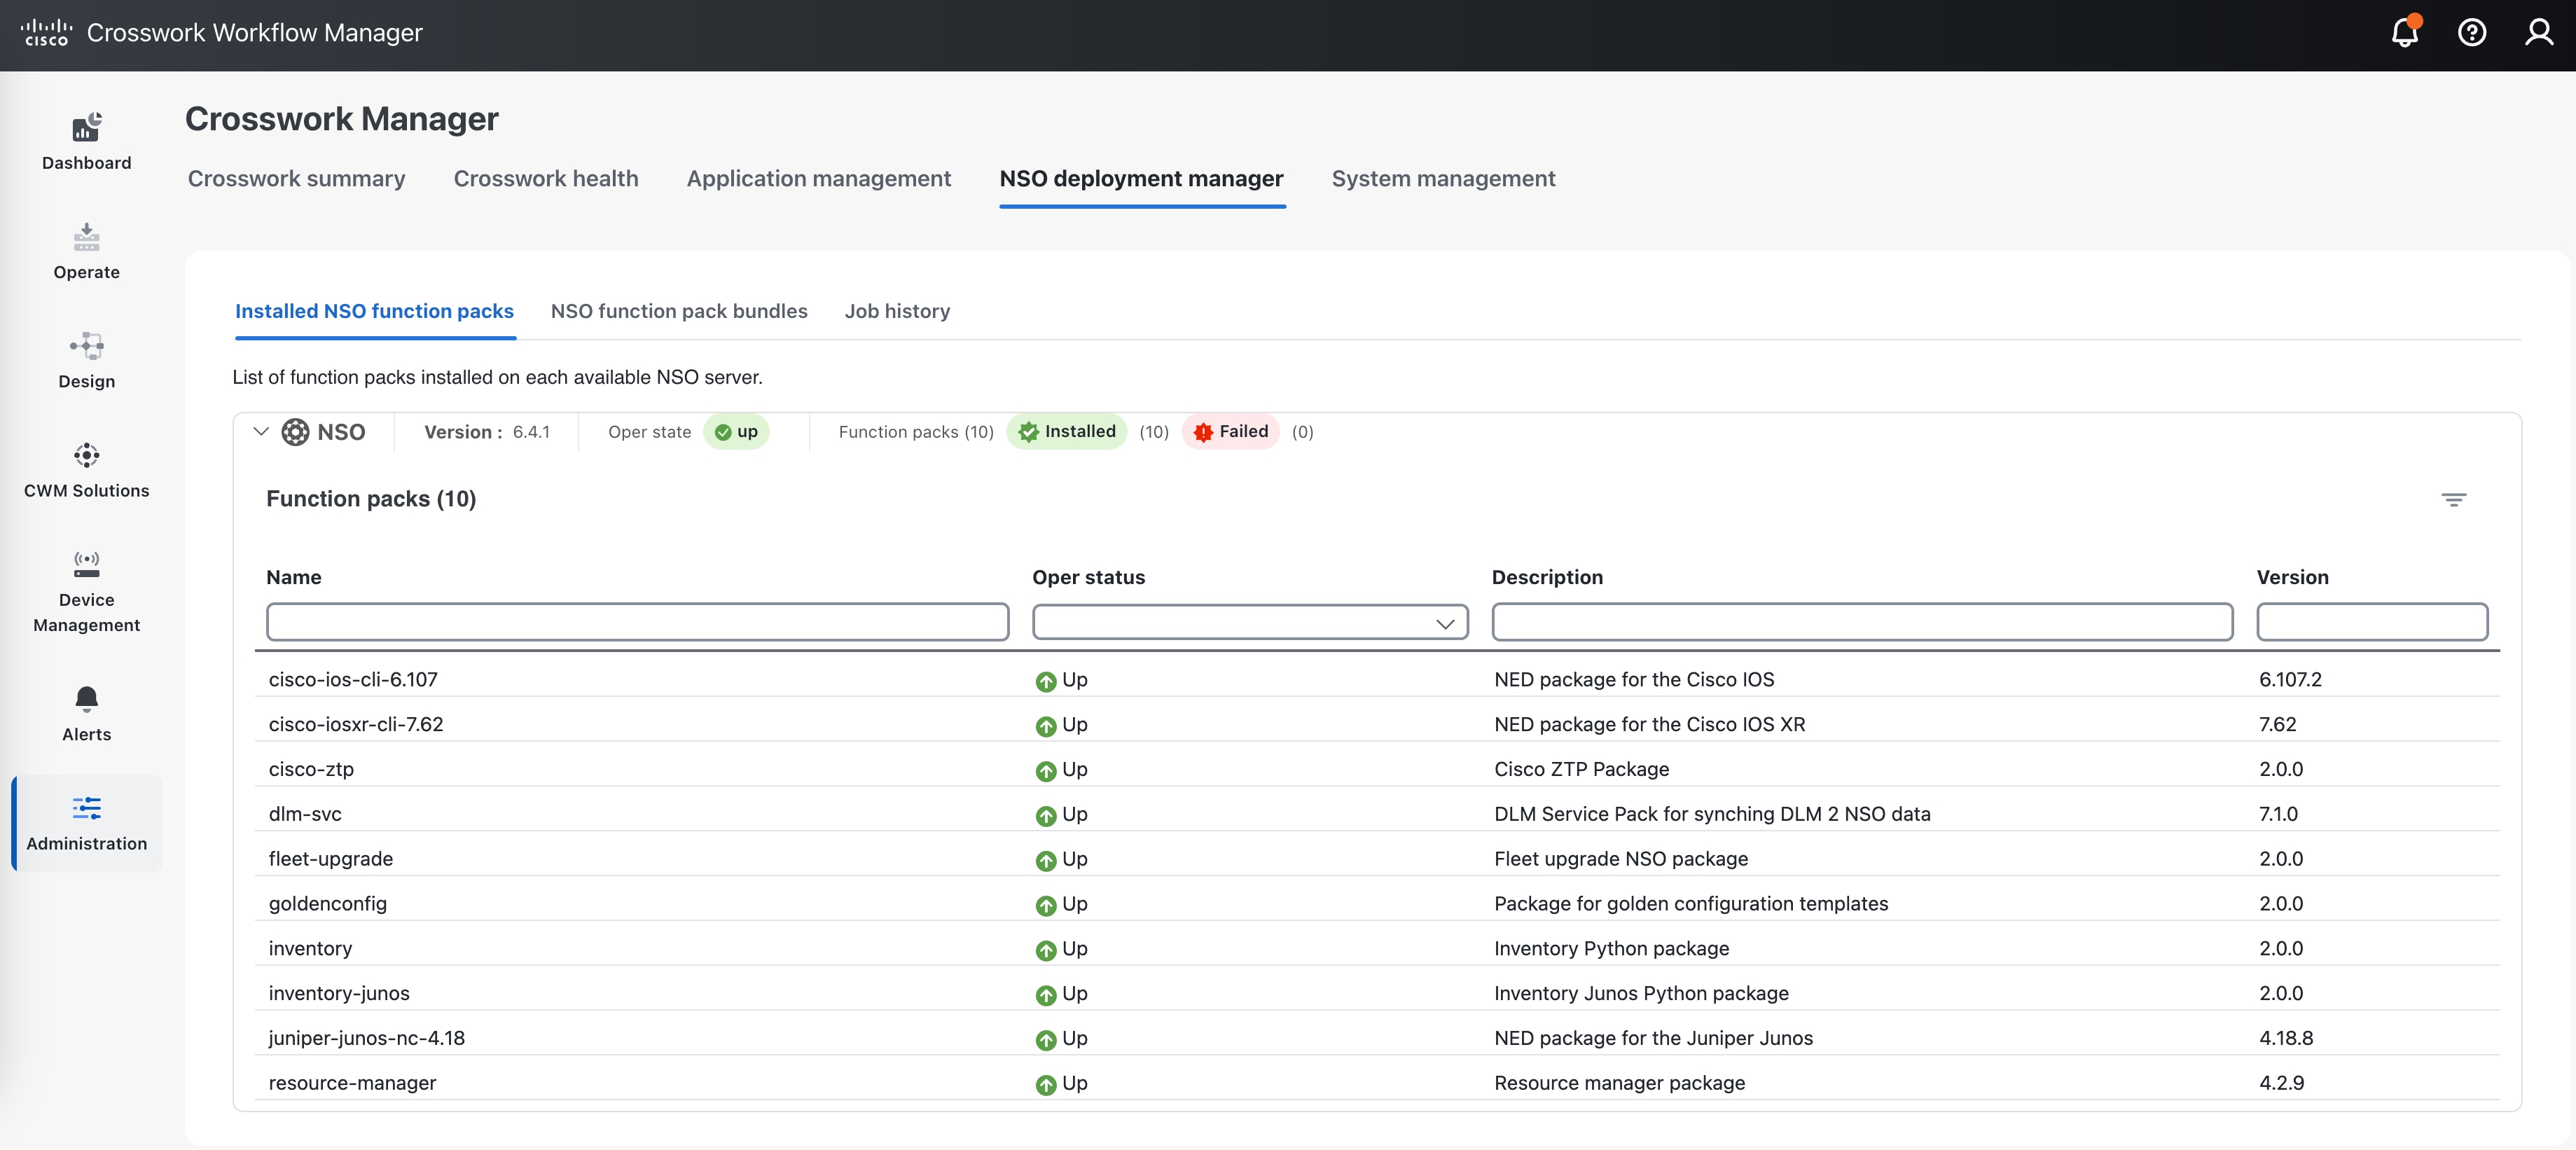Click version 4.18.8 cell

[2286, 1039]
